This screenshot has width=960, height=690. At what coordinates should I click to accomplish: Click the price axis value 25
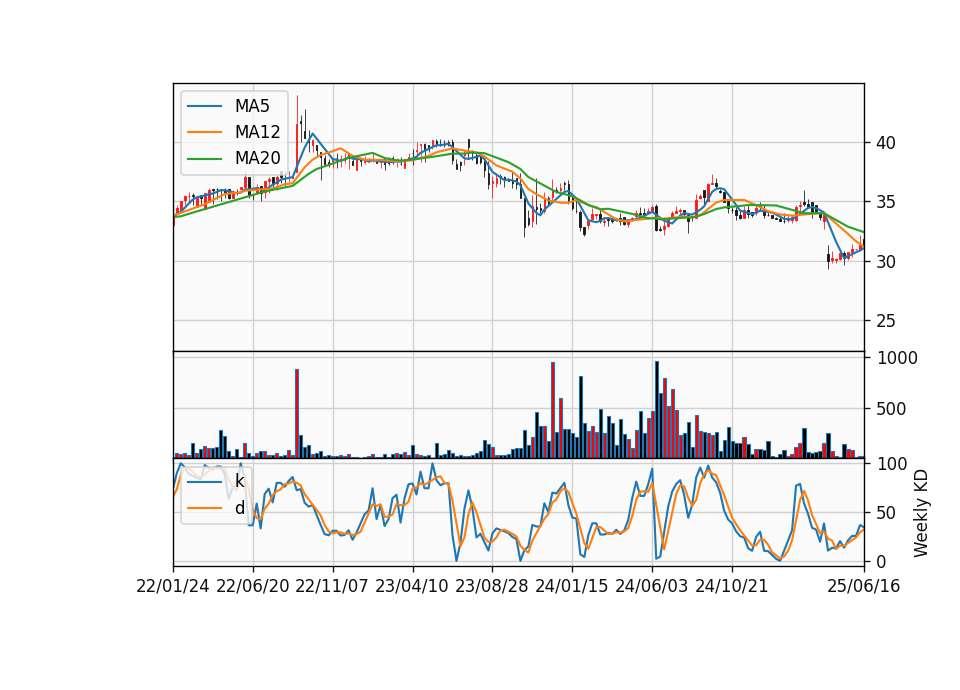point(886,321)
